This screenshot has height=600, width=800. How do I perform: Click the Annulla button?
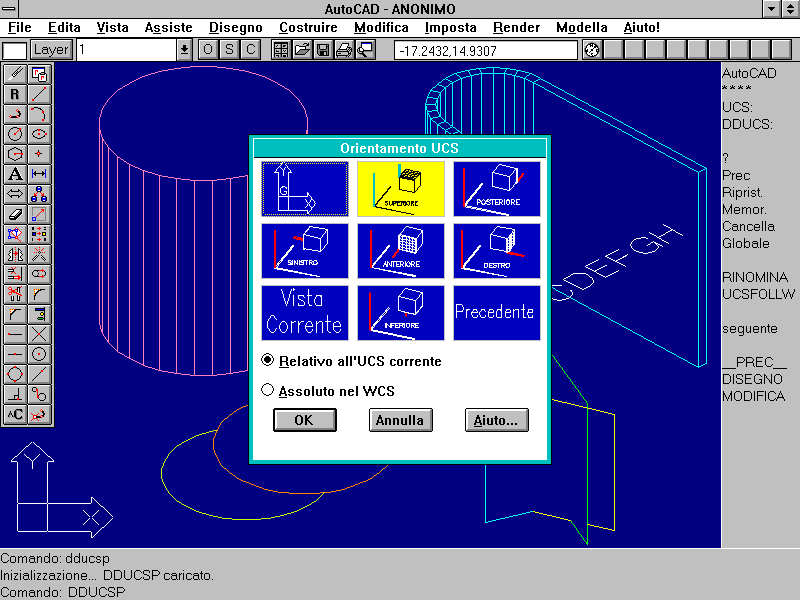tap(401, 420)
